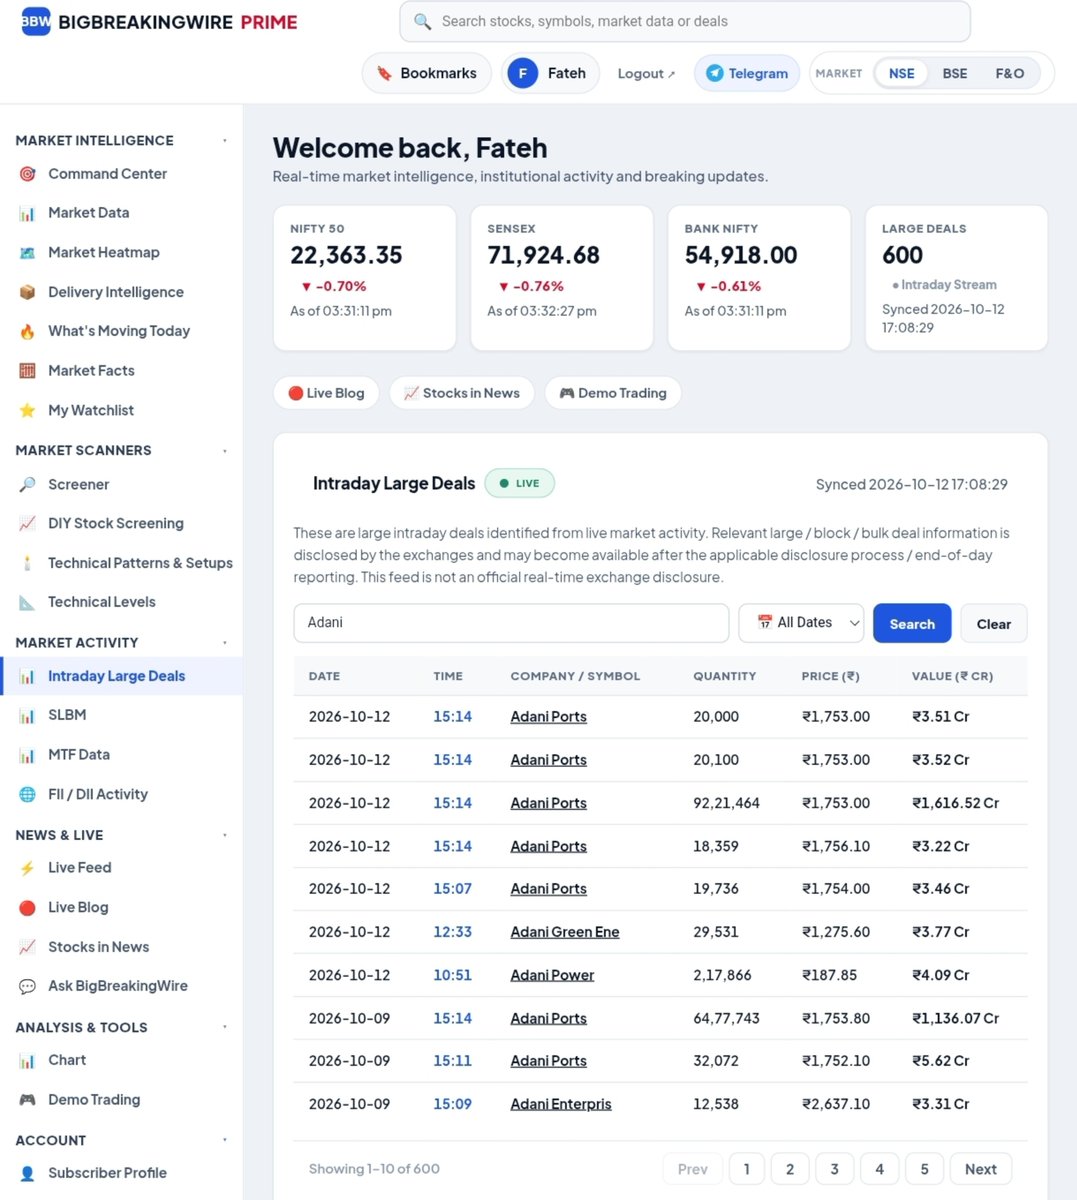1077x1200 pixels.
Task: Go to page 2 of results
Action: pos(790,1169)
